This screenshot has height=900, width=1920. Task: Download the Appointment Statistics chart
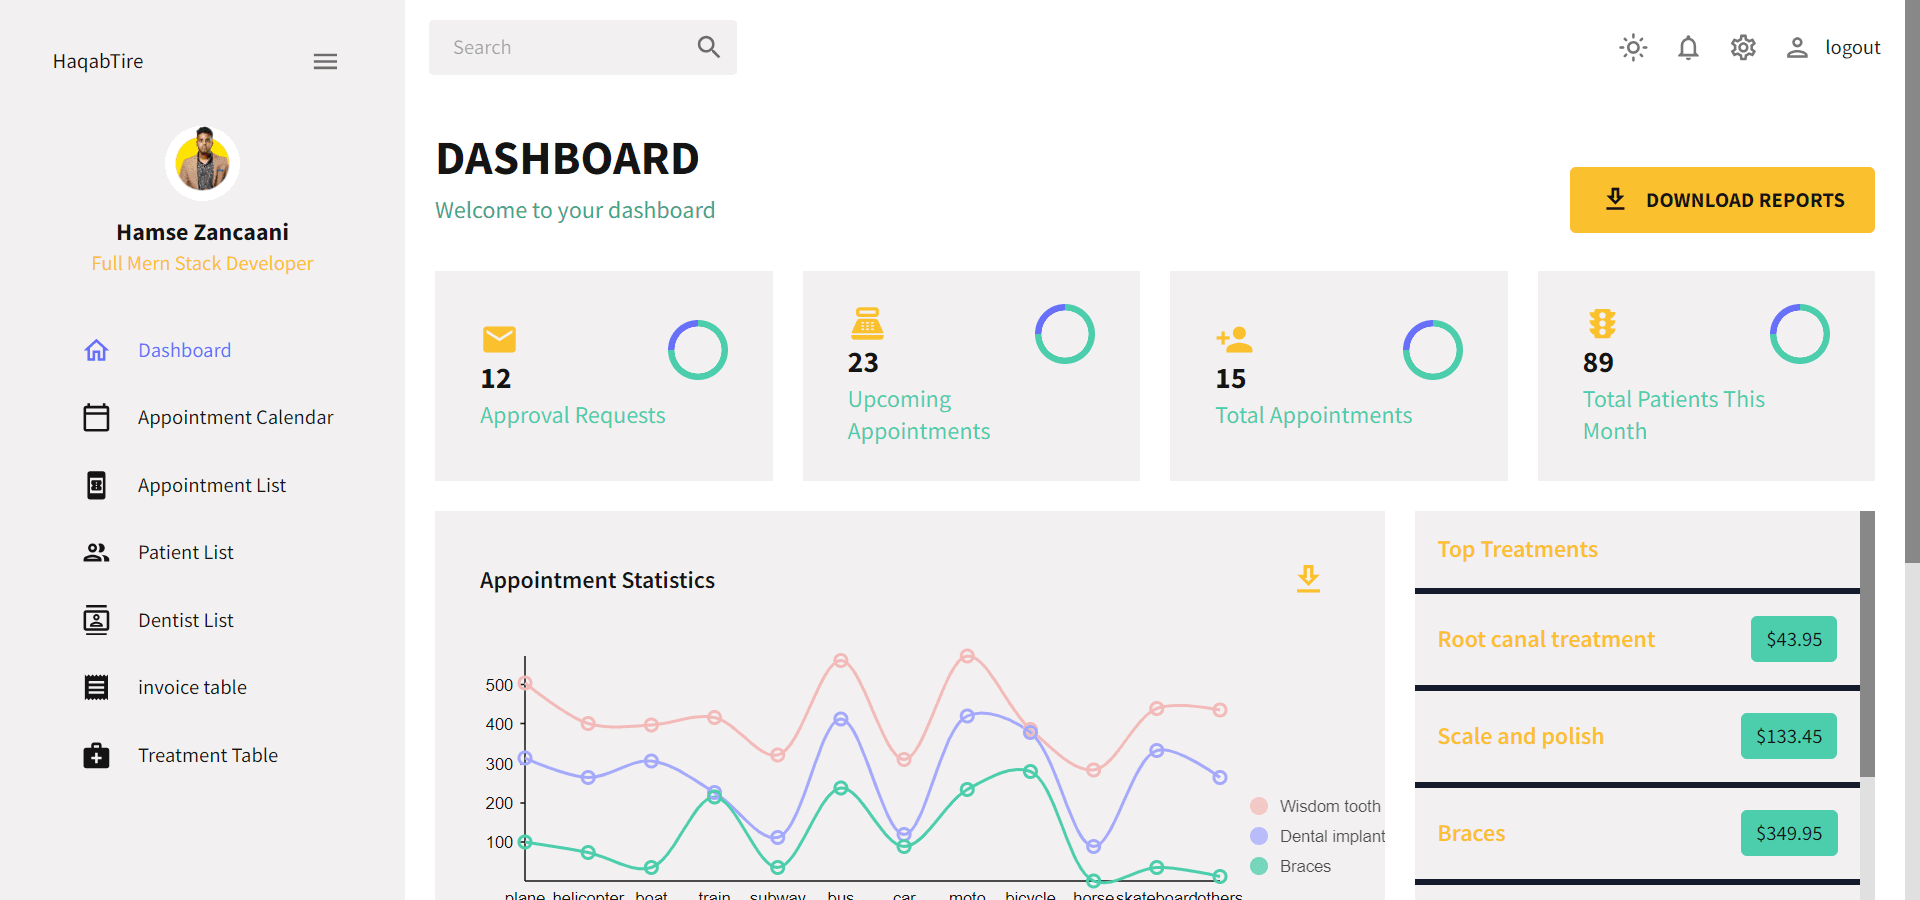[x=1308, y=579]
